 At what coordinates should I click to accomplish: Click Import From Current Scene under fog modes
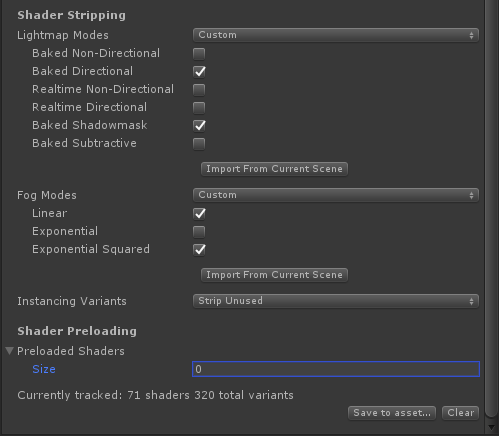[x=274, y=275]
